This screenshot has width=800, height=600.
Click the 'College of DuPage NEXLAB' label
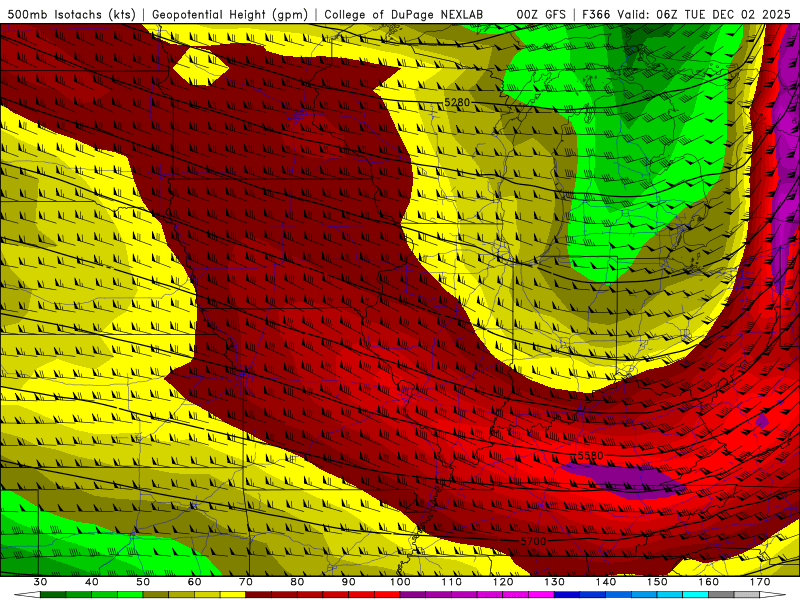pyautogui.click(x=404, y=15)
